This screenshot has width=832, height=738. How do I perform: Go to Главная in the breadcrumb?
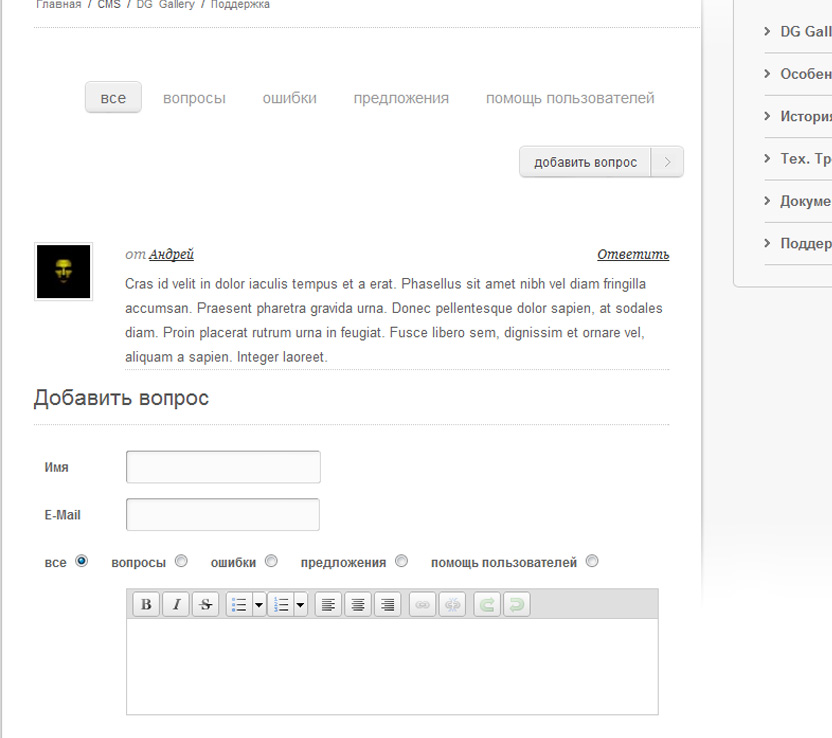(x=59, y=4)
